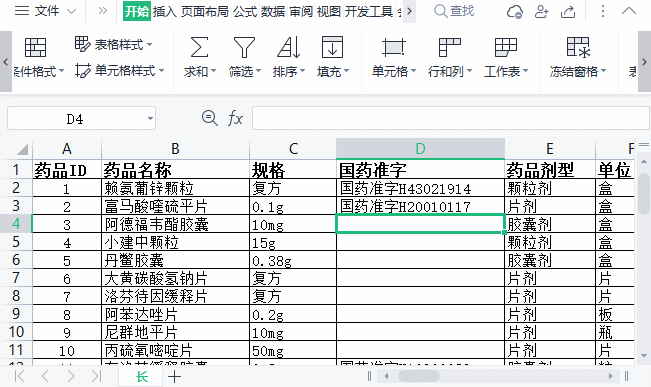Go to the previous sheet arrow
The image size is (651, 387).
tap(45, 377)
